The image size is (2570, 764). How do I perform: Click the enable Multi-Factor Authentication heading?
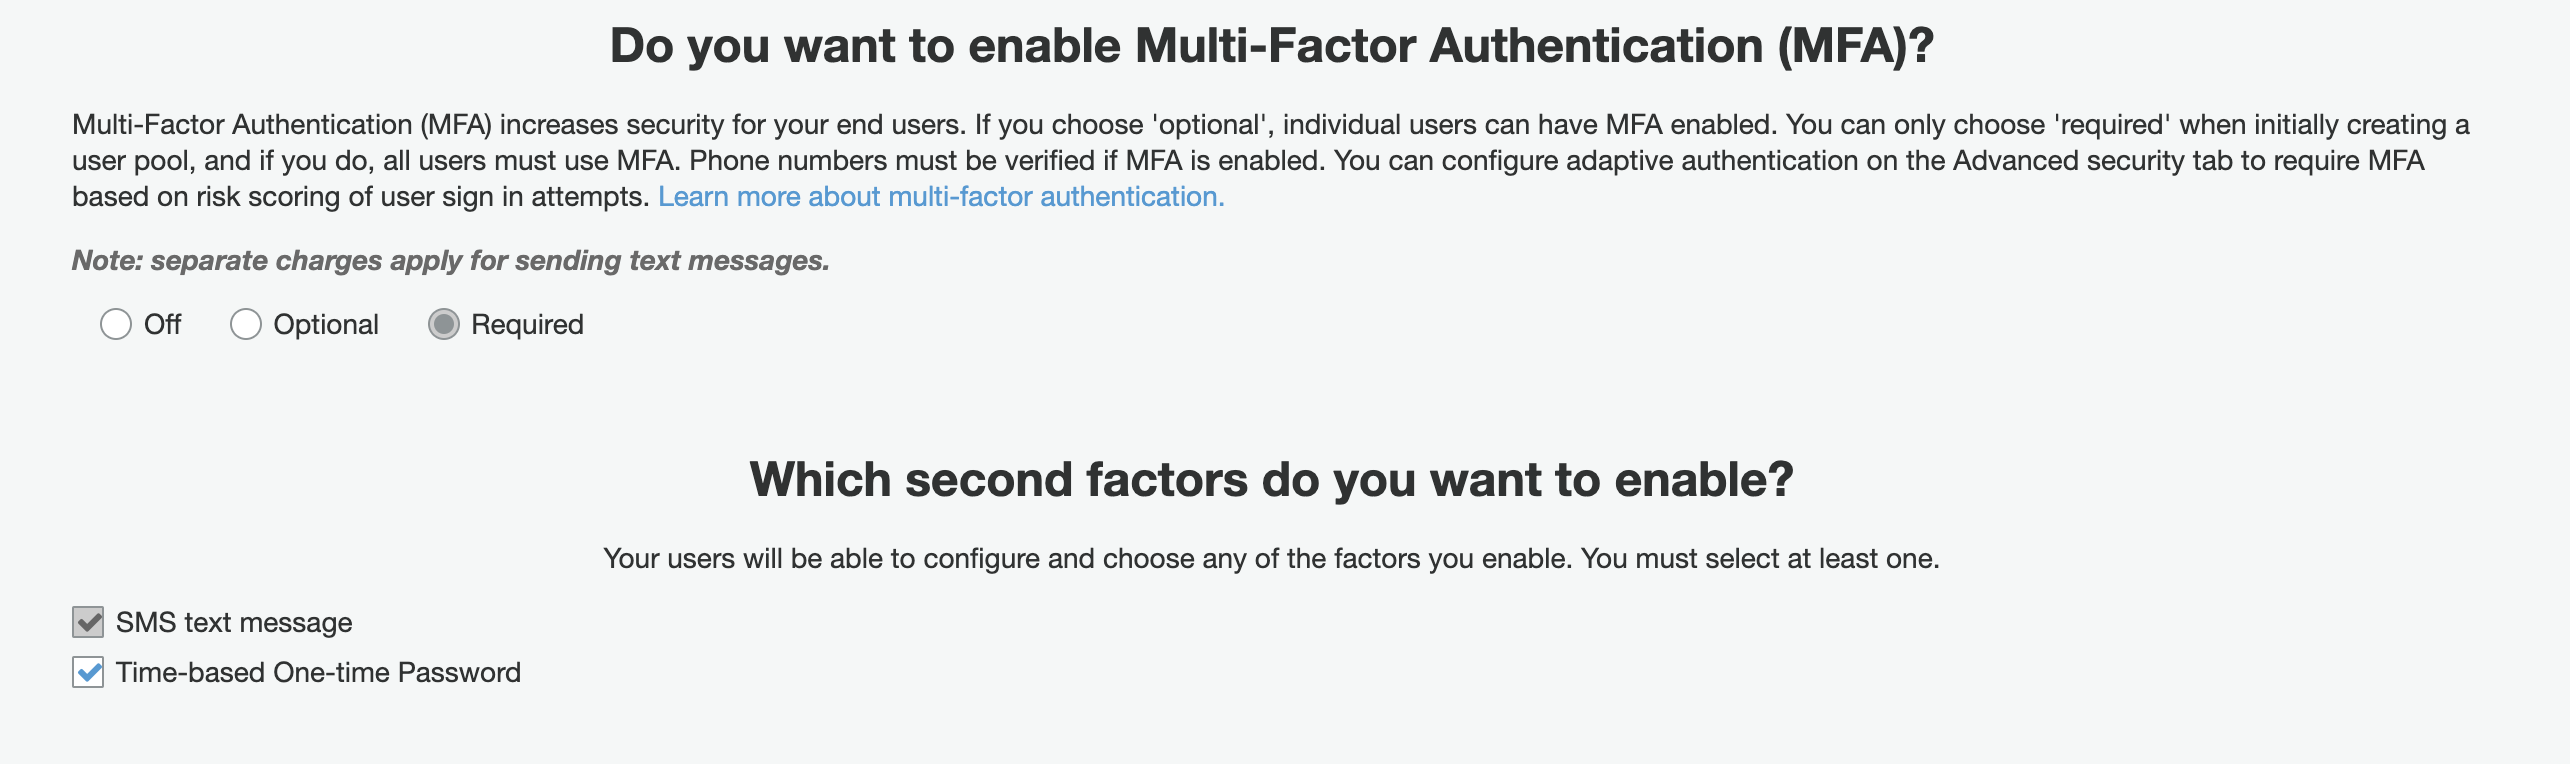pyautogui.click(x=1272, y=46)
